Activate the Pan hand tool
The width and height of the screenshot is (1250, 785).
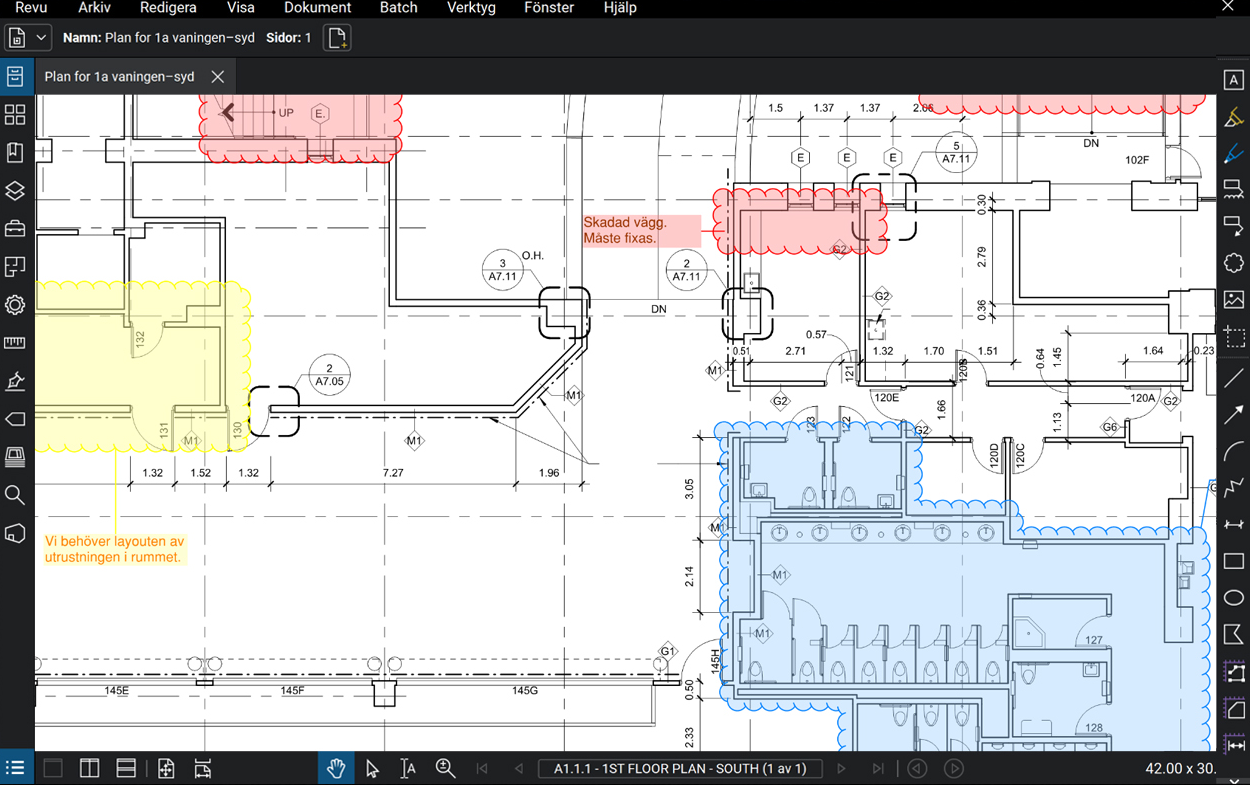(x=336, y=768)
